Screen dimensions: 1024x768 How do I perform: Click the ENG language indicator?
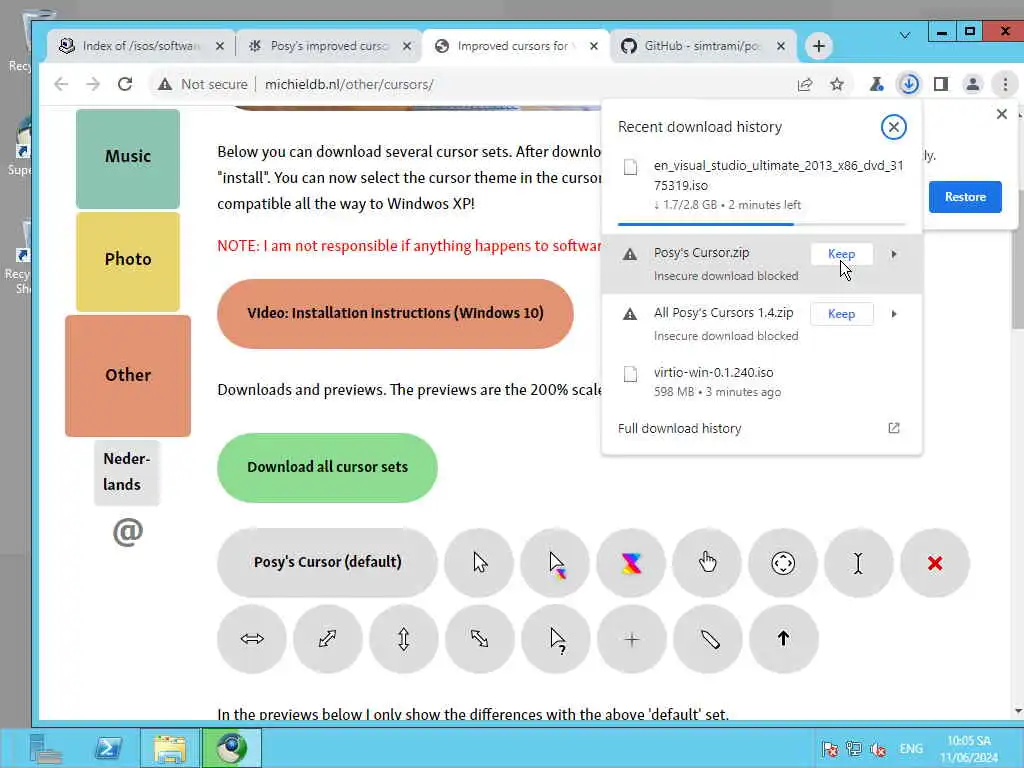tap(911, 748)
